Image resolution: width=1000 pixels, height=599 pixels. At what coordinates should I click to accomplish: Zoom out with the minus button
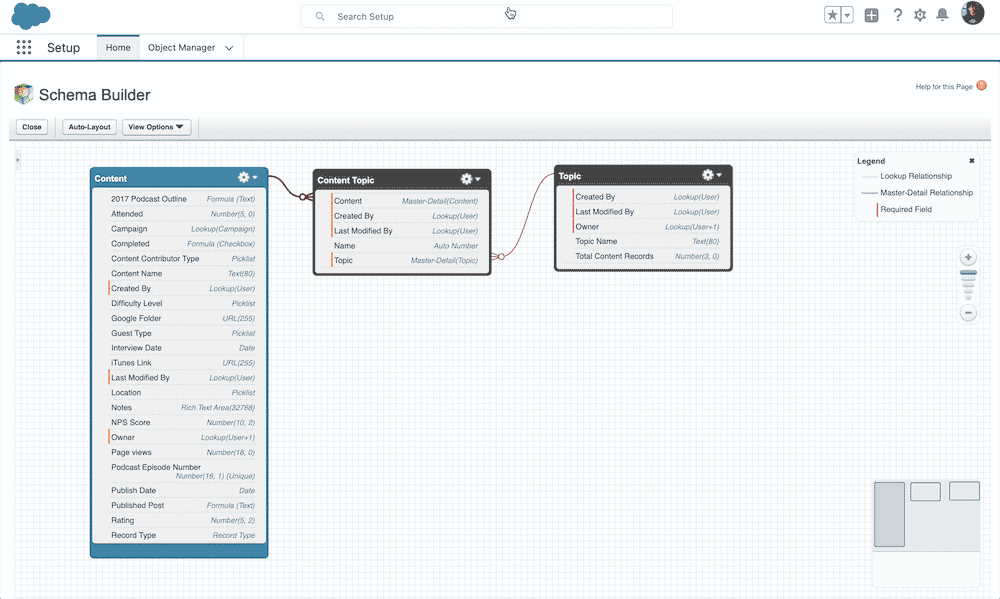[968, 313]
